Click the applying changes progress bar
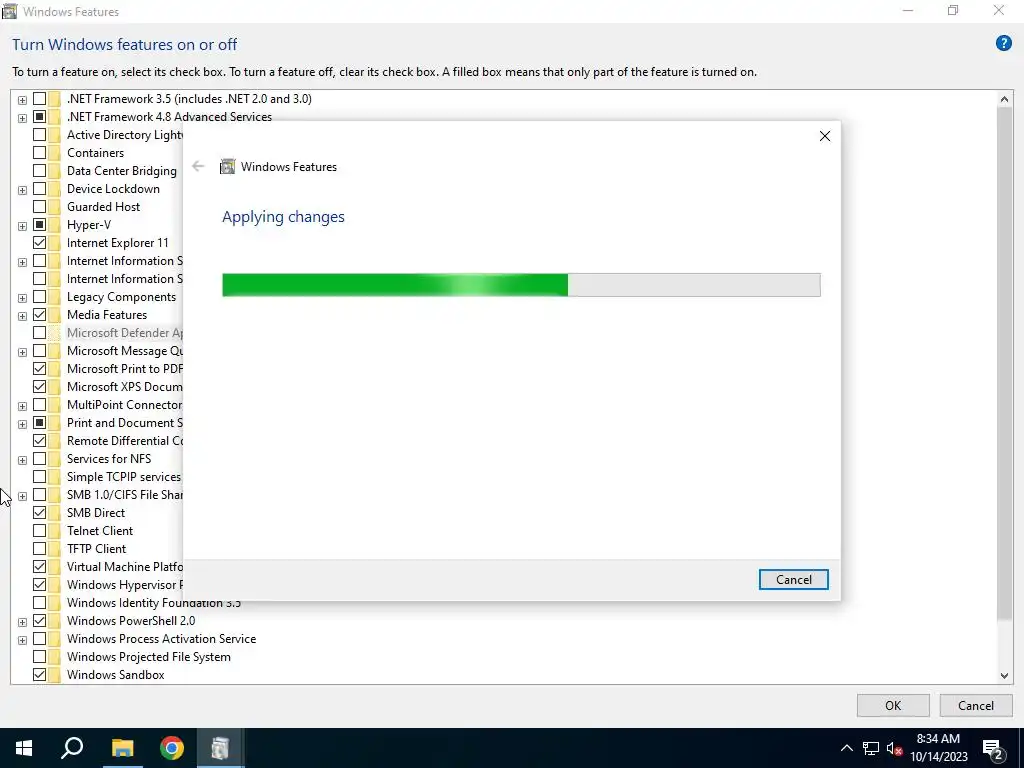 (521, 285)
